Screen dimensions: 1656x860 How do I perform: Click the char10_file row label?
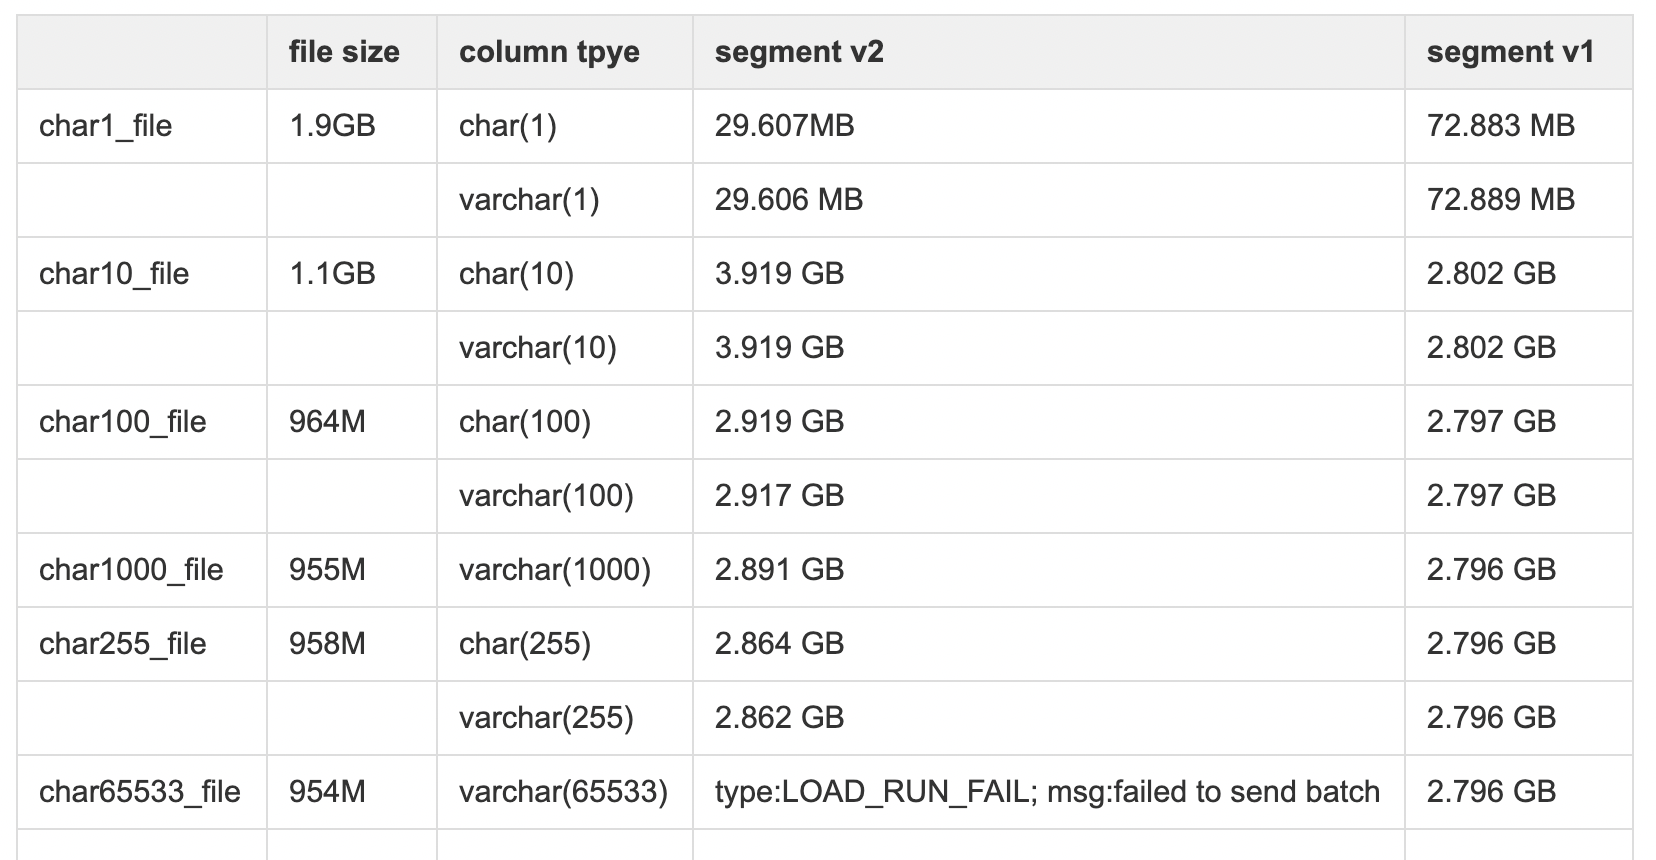click(x=114, y=274)
